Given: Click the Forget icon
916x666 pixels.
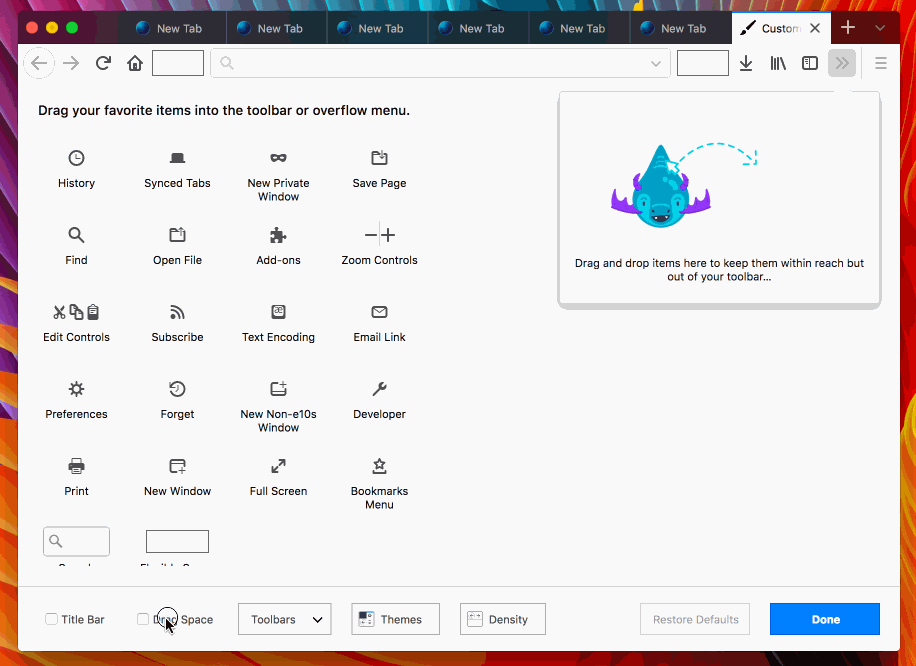Looking at the screenshot, I should [178, 389].
